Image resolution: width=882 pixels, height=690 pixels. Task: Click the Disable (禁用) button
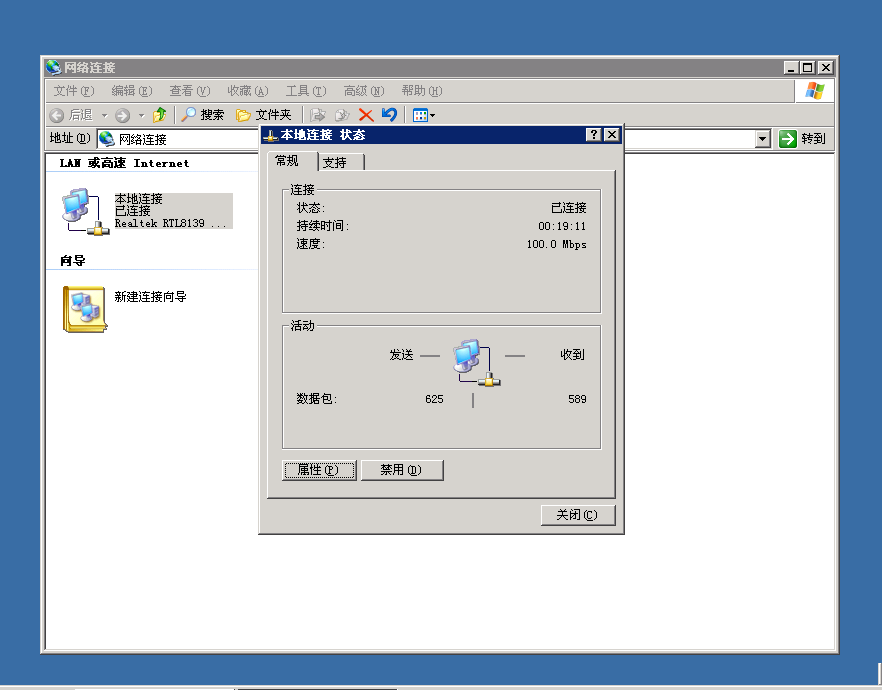coord(402,470)
